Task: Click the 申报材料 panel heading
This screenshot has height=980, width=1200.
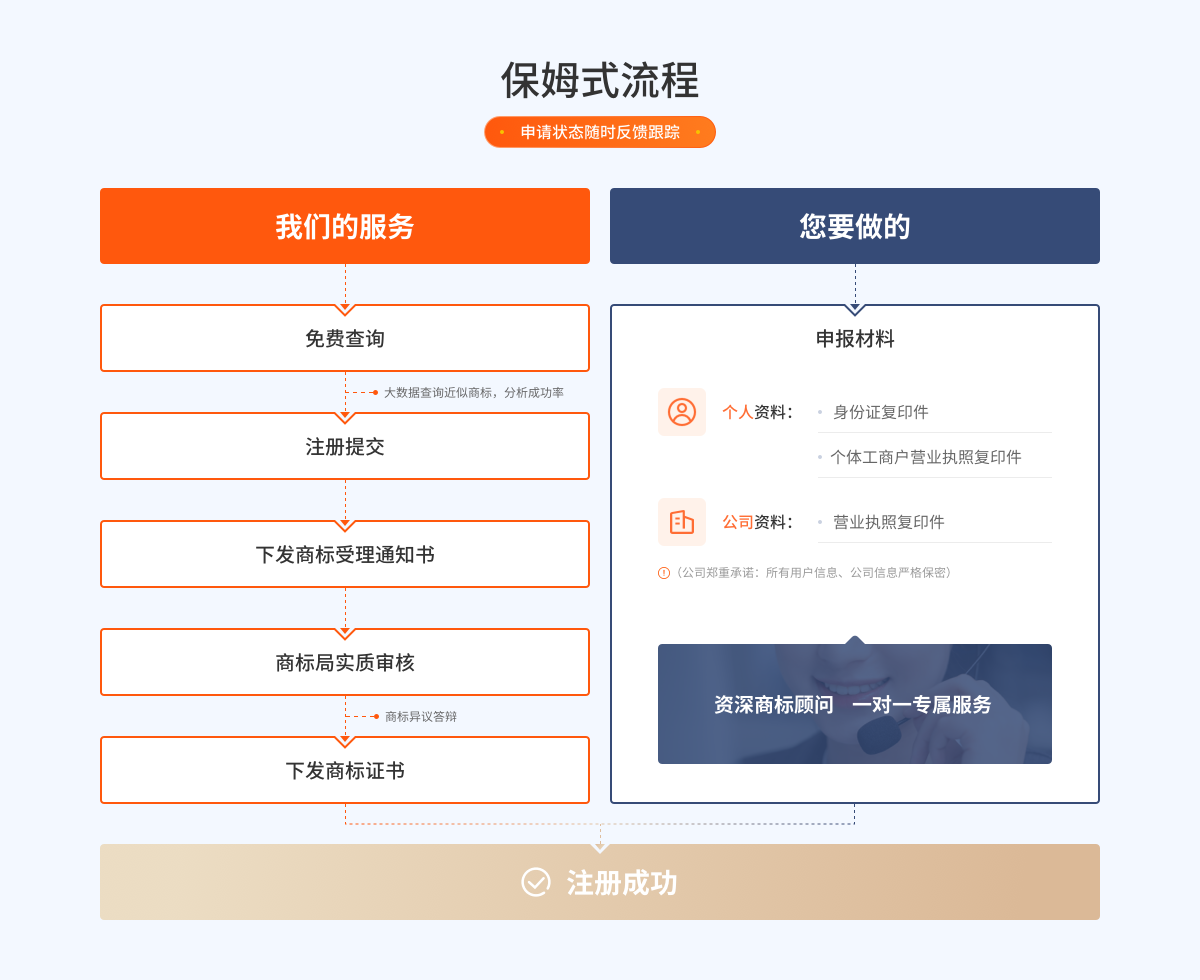Action: (855, 339)
